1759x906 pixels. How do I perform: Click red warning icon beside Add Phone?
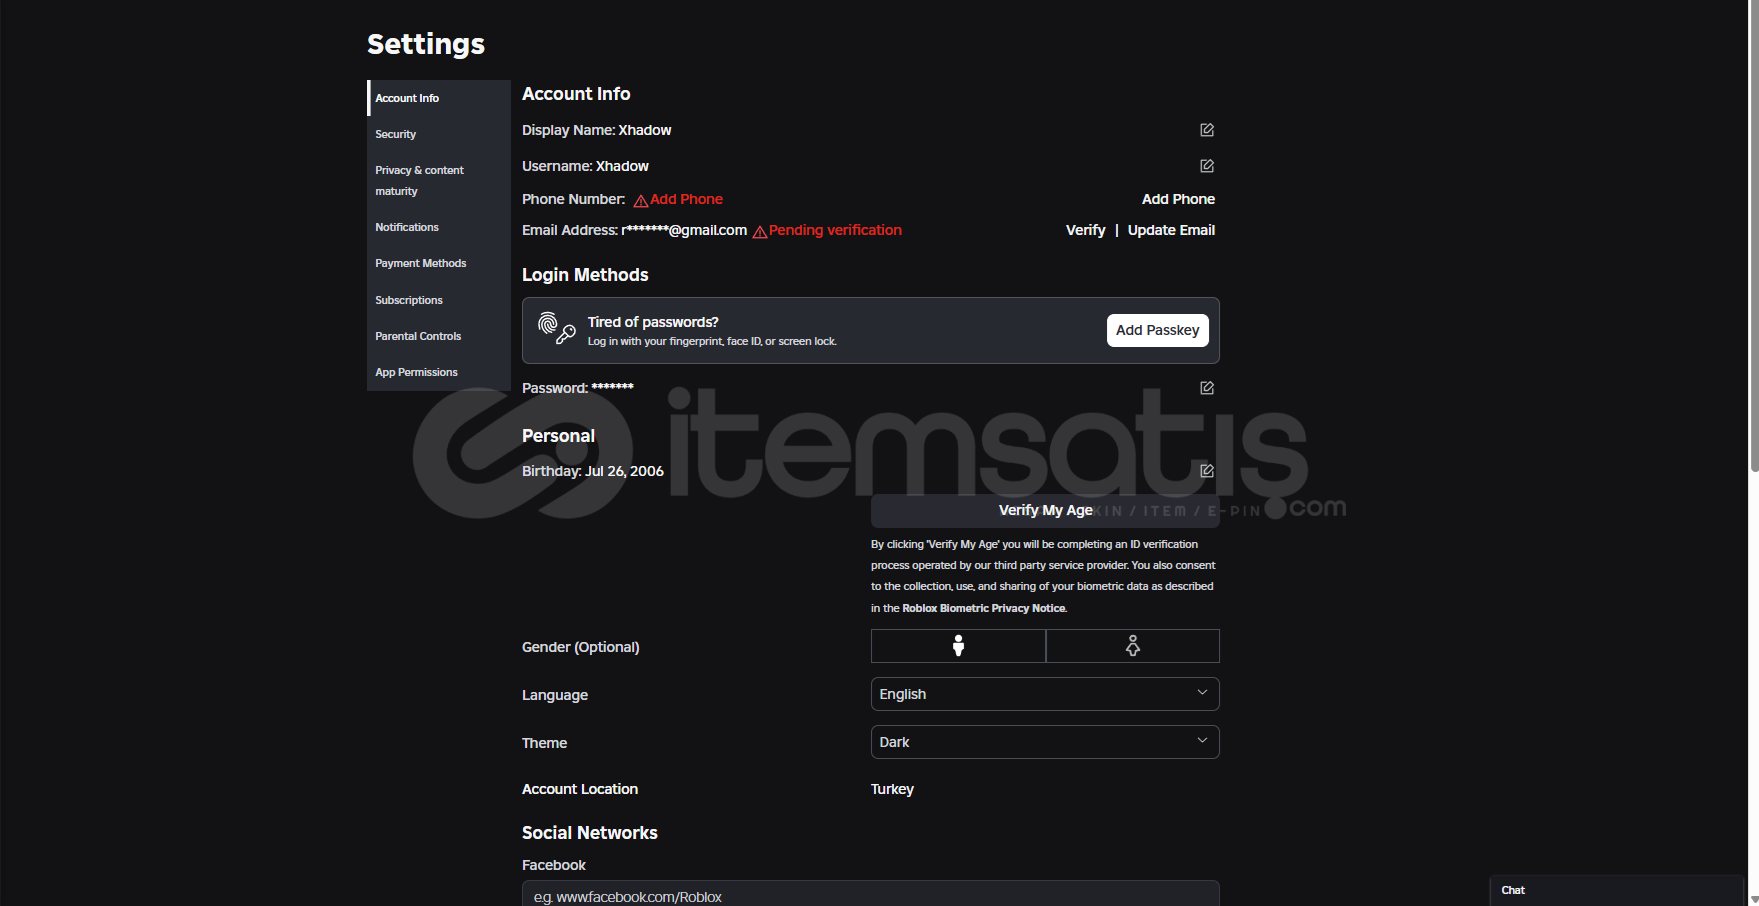tap(641, 201)
